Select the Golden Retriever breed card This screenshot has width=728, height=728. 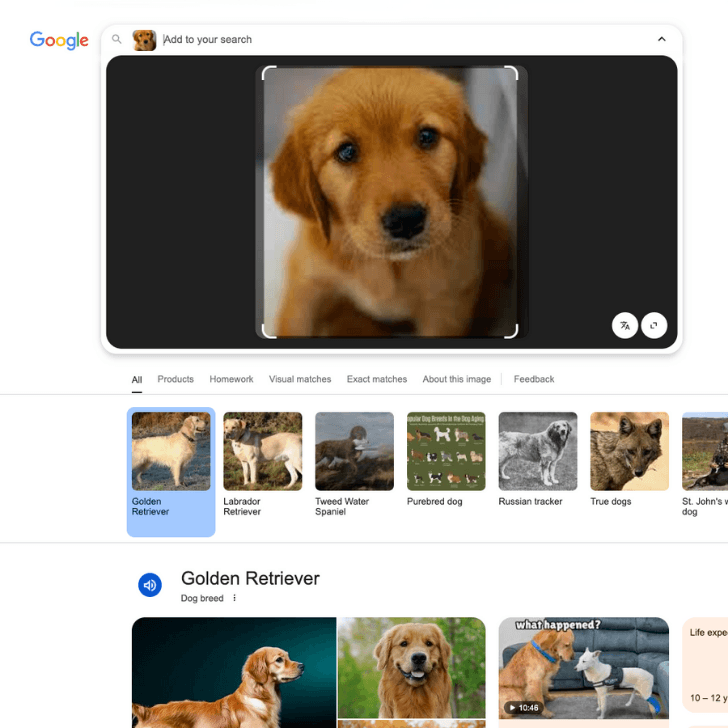pyautogui.click(x=171, y=472)
